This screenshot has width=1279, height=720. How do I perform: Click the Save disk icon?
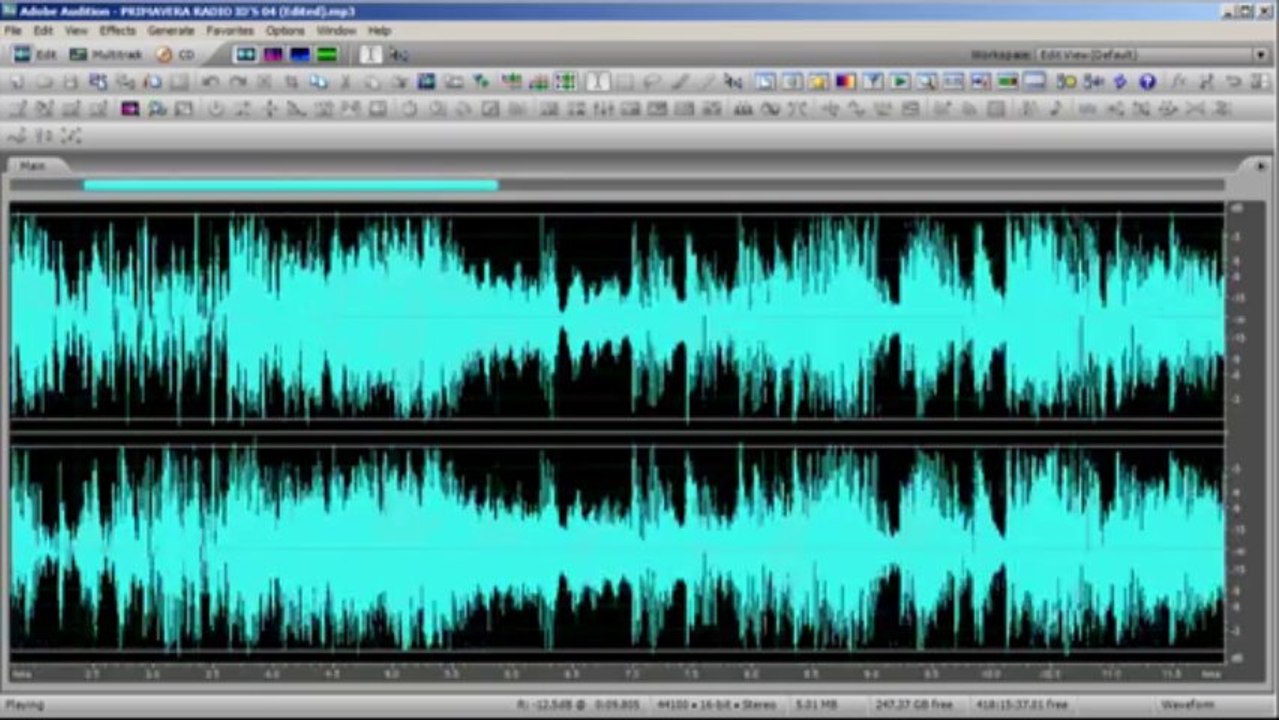click(70, 82)
